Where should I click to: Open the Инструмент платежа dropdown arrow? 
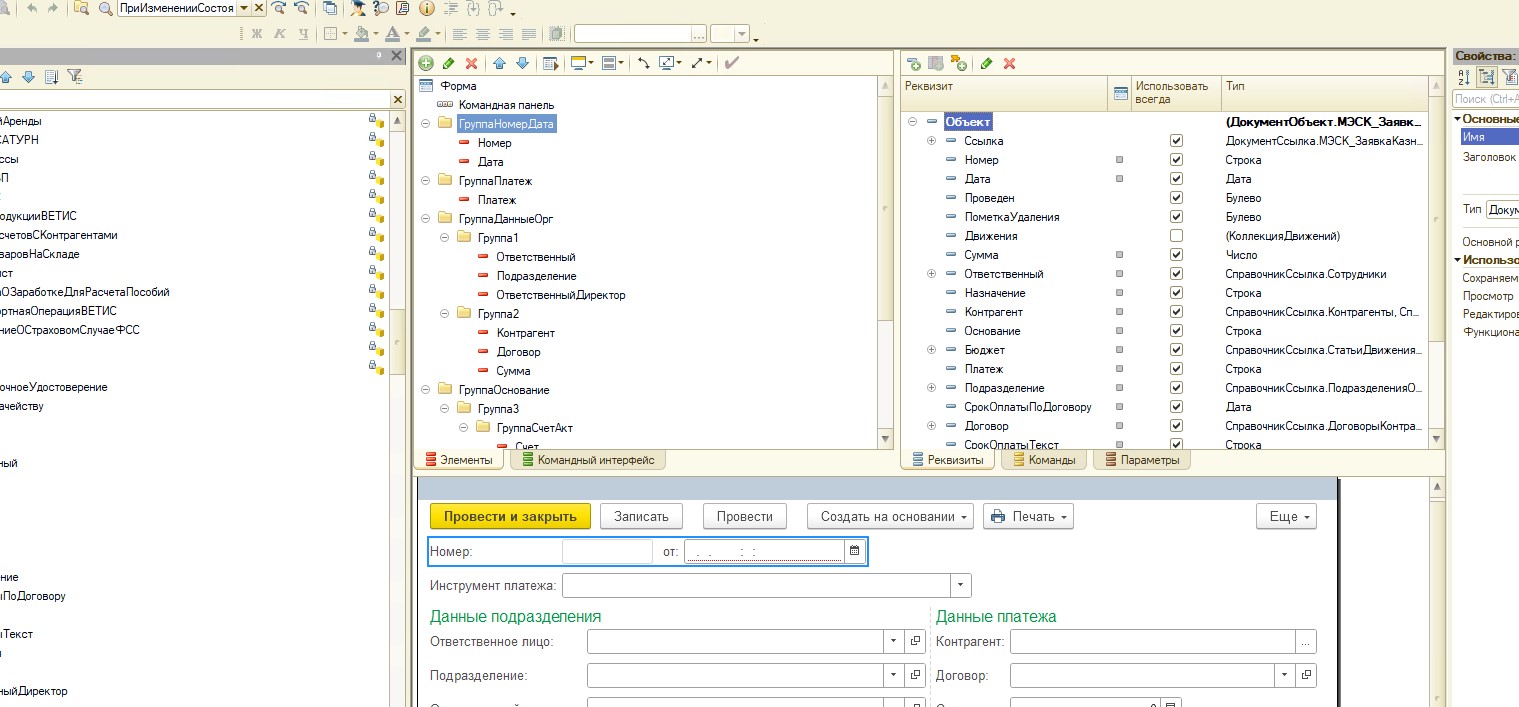point(961,585)
